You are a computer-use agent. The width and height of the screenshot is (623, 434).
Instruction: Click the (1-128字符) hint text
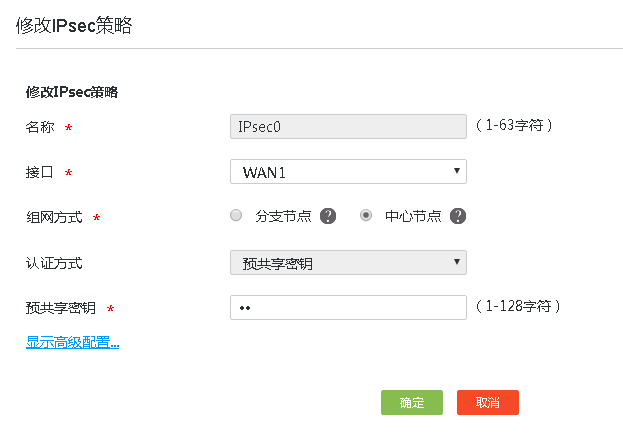click(x=518, y=306)
